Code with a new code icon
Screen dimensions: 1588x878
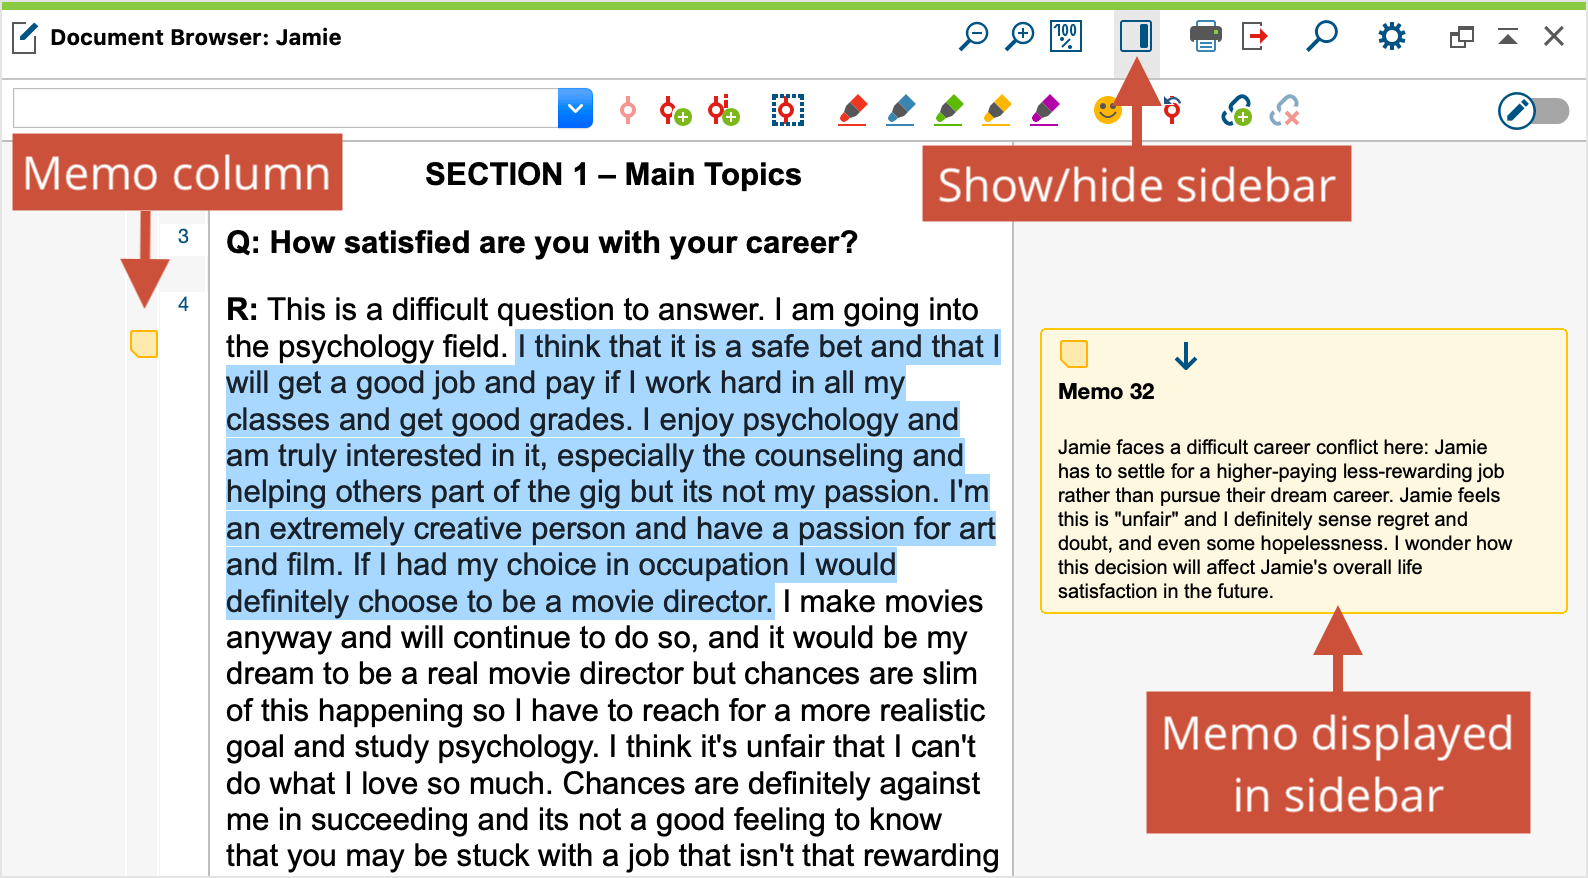[x=676, y=110]
